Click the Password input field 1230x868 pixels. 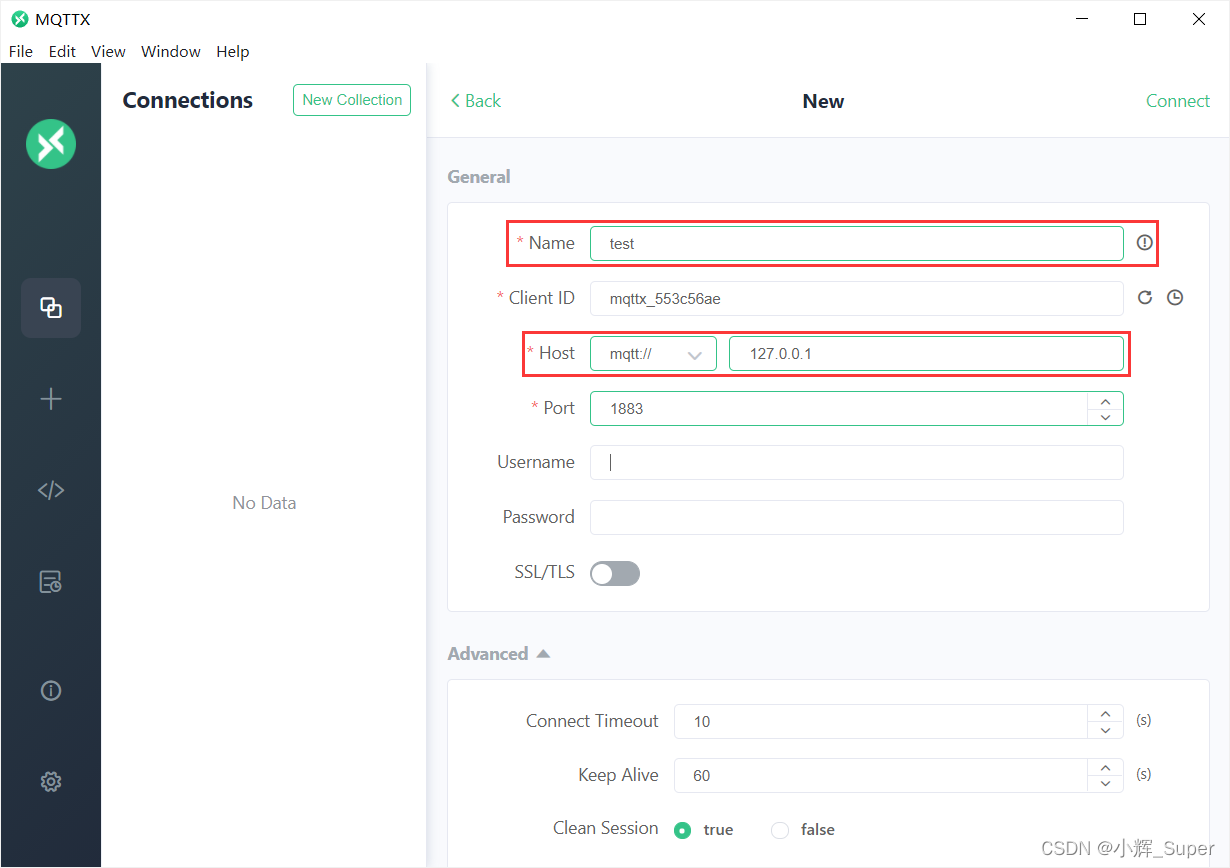(857, 517)
